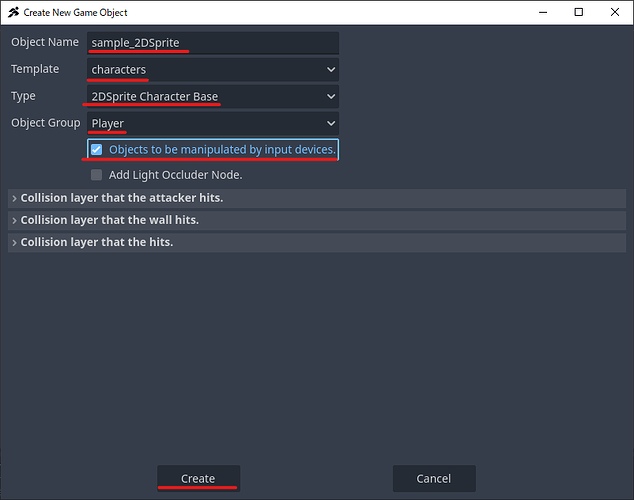Screen dimensions: 634x500
Task: Click the Template label text
Action: click(35, 70)
